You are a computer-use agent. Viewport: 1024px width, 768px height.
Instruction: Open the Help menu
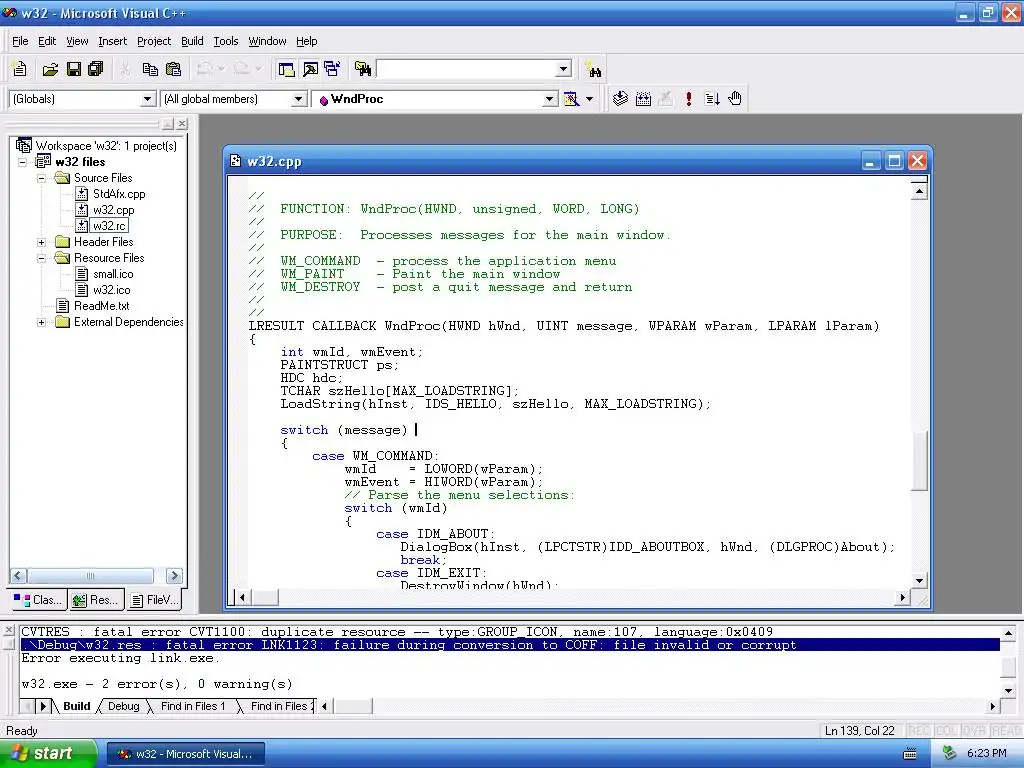(x=306, y=41)
